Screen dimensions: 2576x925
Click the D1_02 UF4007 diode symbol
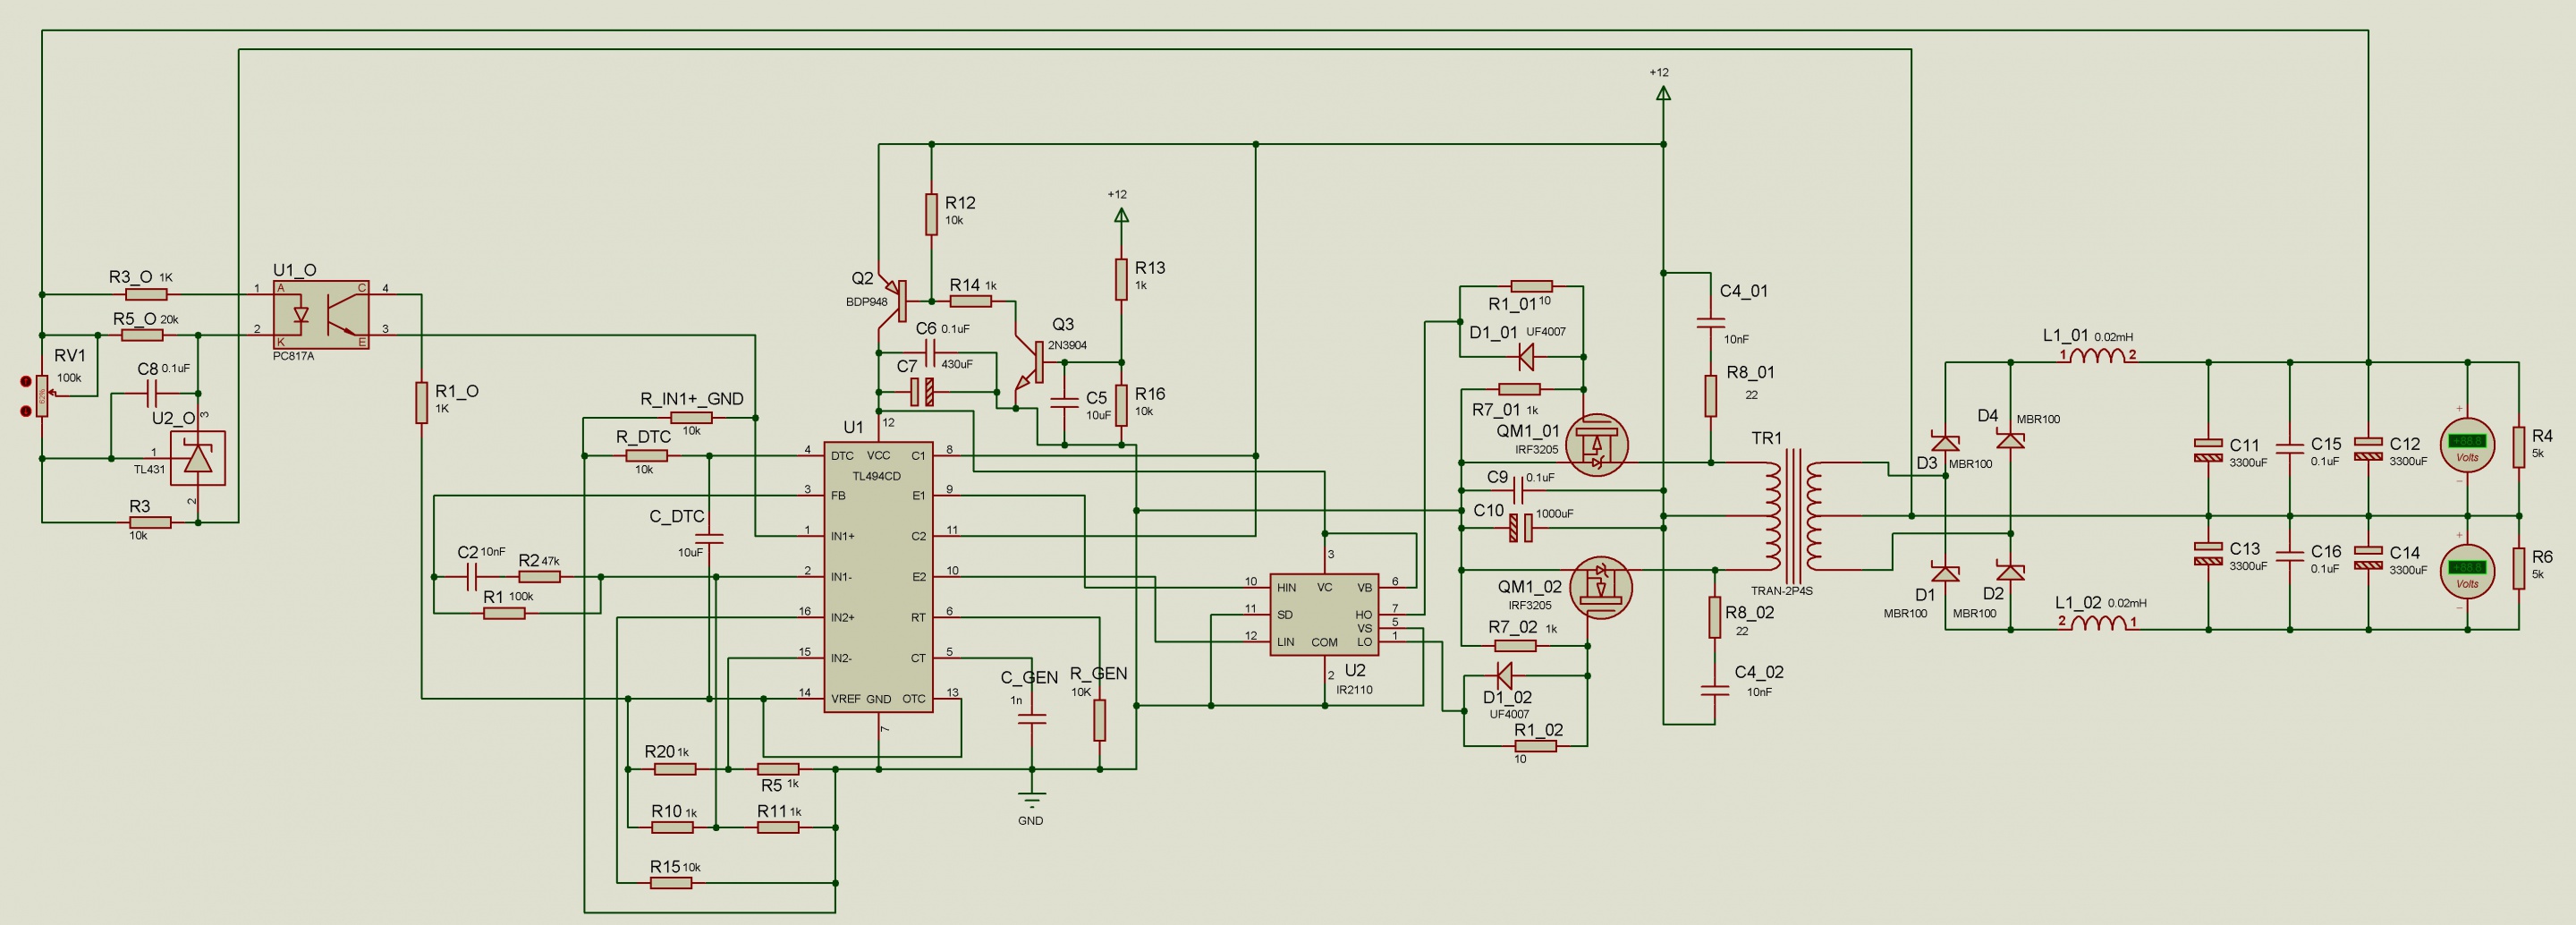[1503, 675]
